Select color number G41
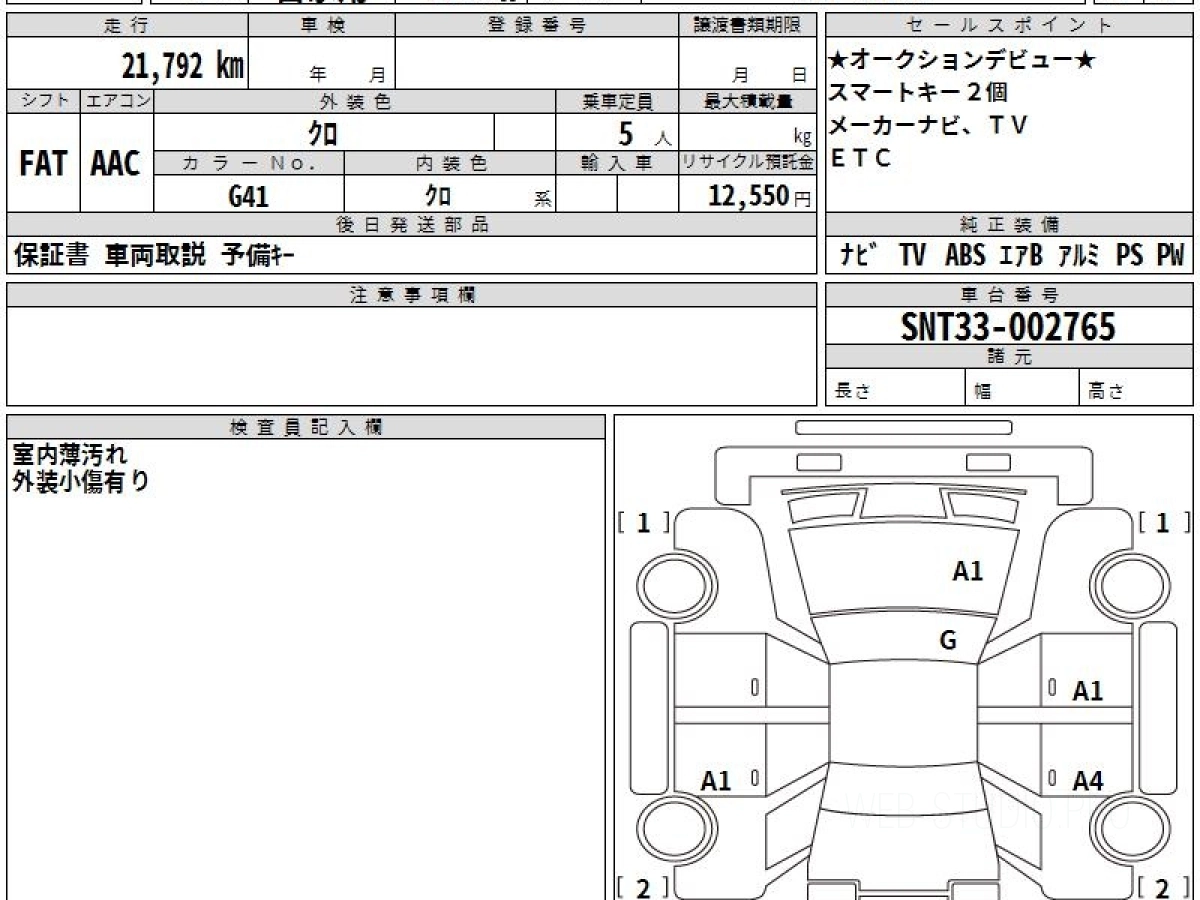 tap(249, 196)
